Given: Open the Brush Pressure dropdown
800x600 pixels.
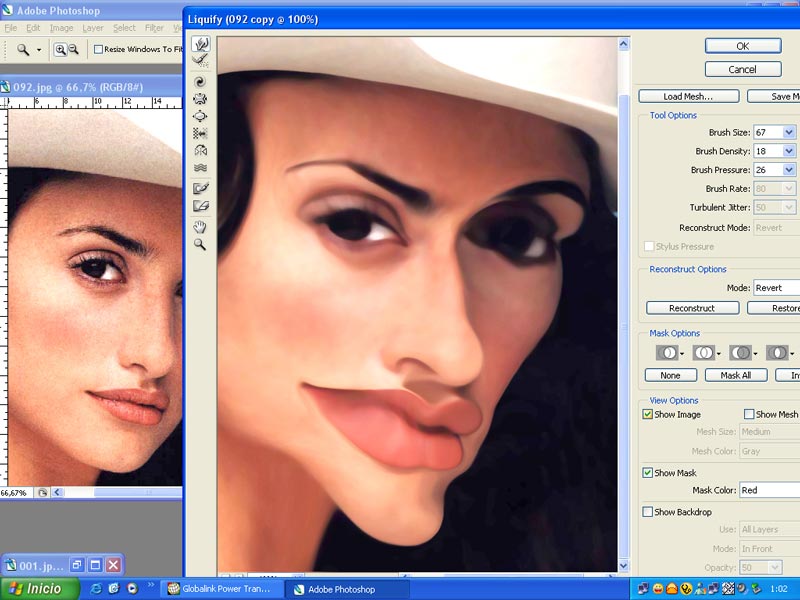Looking at the screenshot, I should [789, 170].
